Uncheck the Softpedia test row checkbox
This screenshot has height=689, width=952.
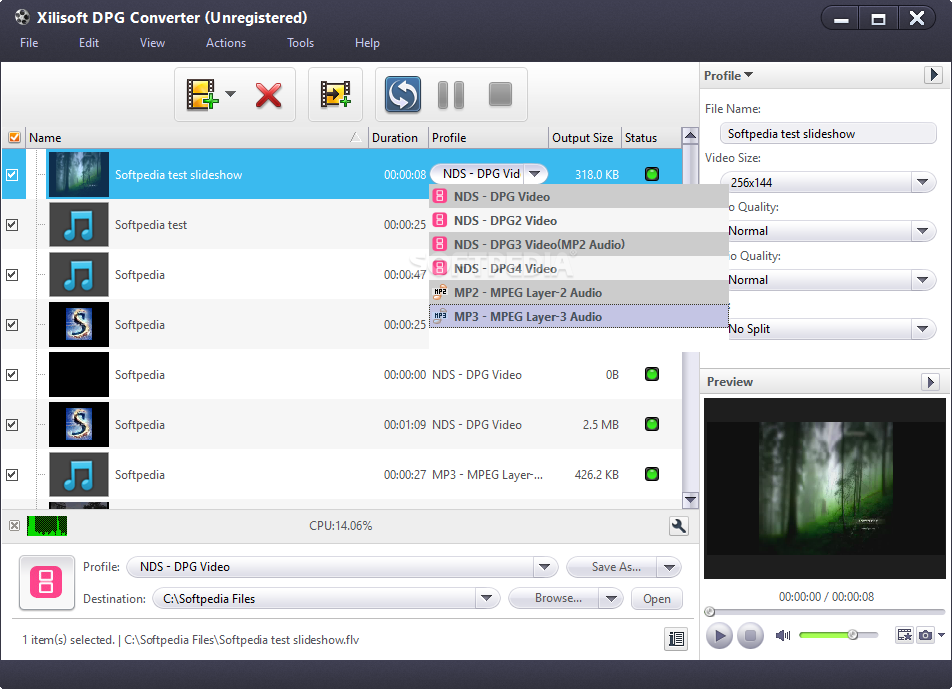12,225
